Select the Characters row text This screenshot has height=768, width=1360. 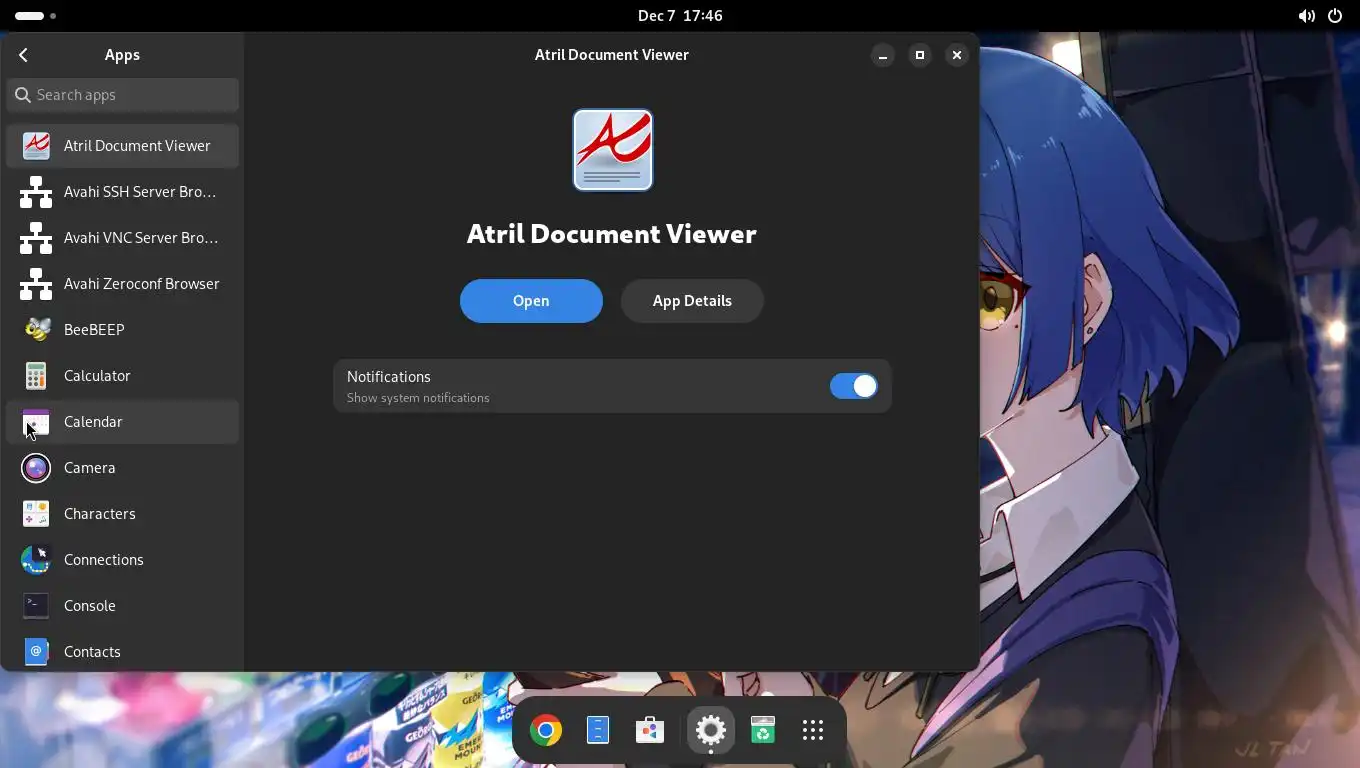100,514
